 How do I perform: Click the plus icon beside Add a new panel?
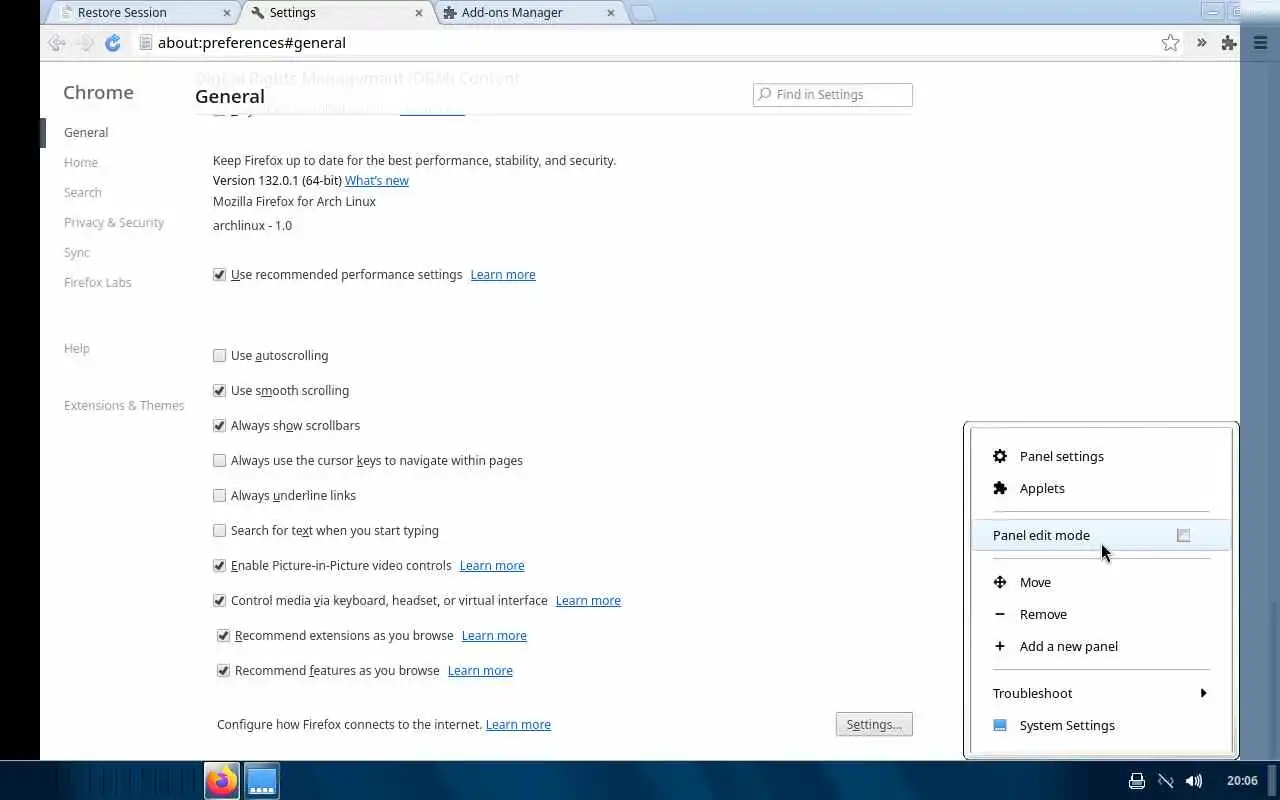pyautogui.click(x=1000, y=646)
